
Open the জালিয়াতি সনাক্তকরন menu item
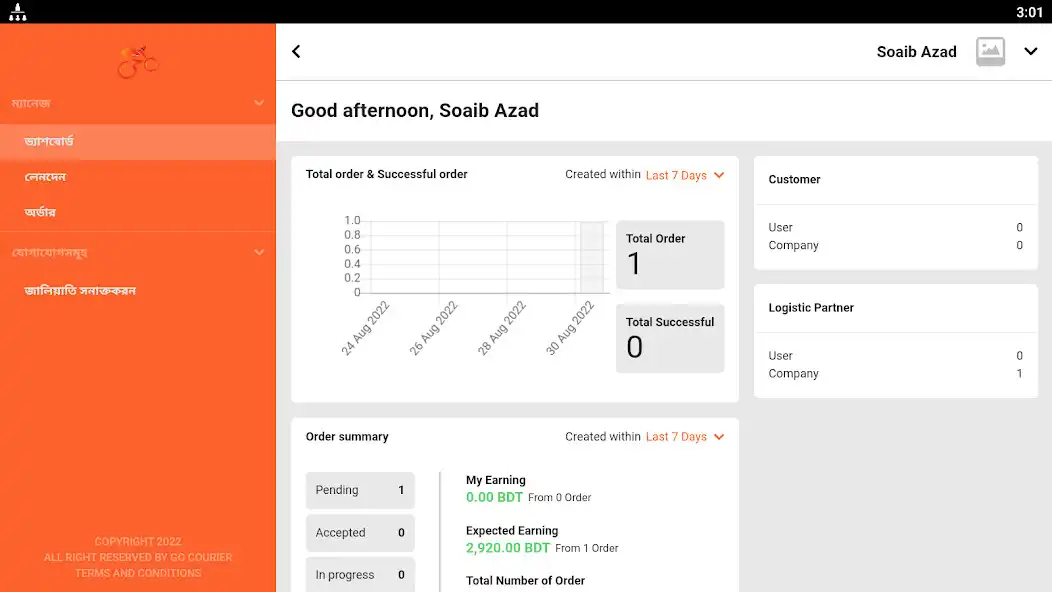(138, 291)
